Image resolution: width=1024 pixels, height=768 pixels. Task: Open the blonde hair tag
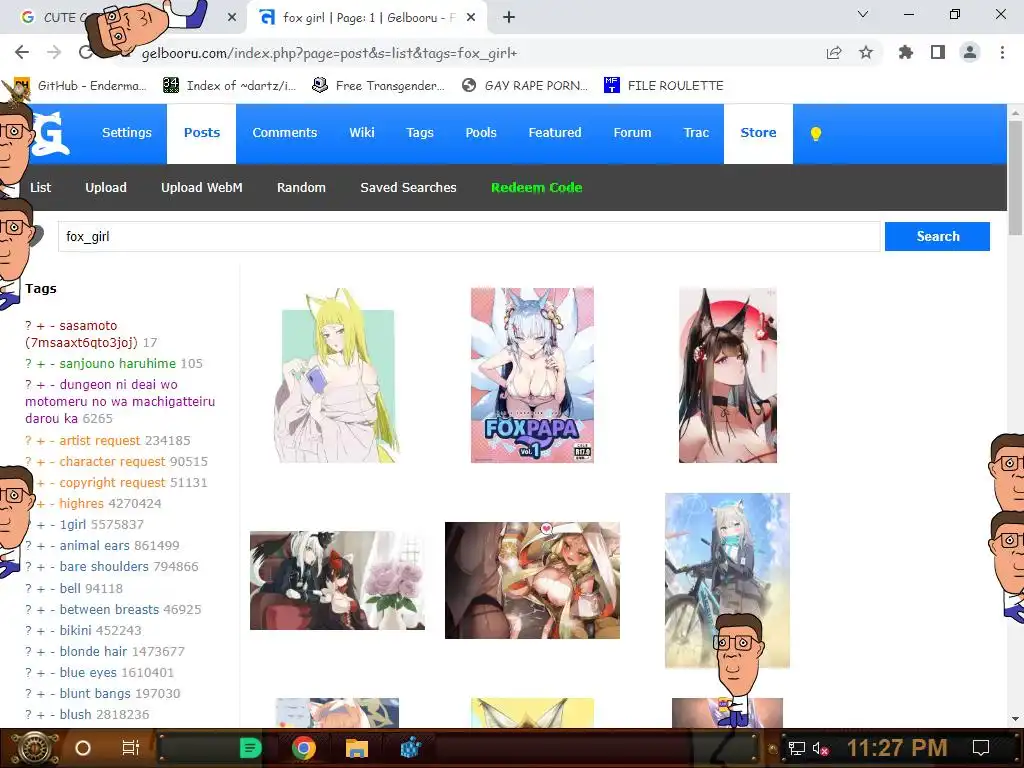pos(93,651)
